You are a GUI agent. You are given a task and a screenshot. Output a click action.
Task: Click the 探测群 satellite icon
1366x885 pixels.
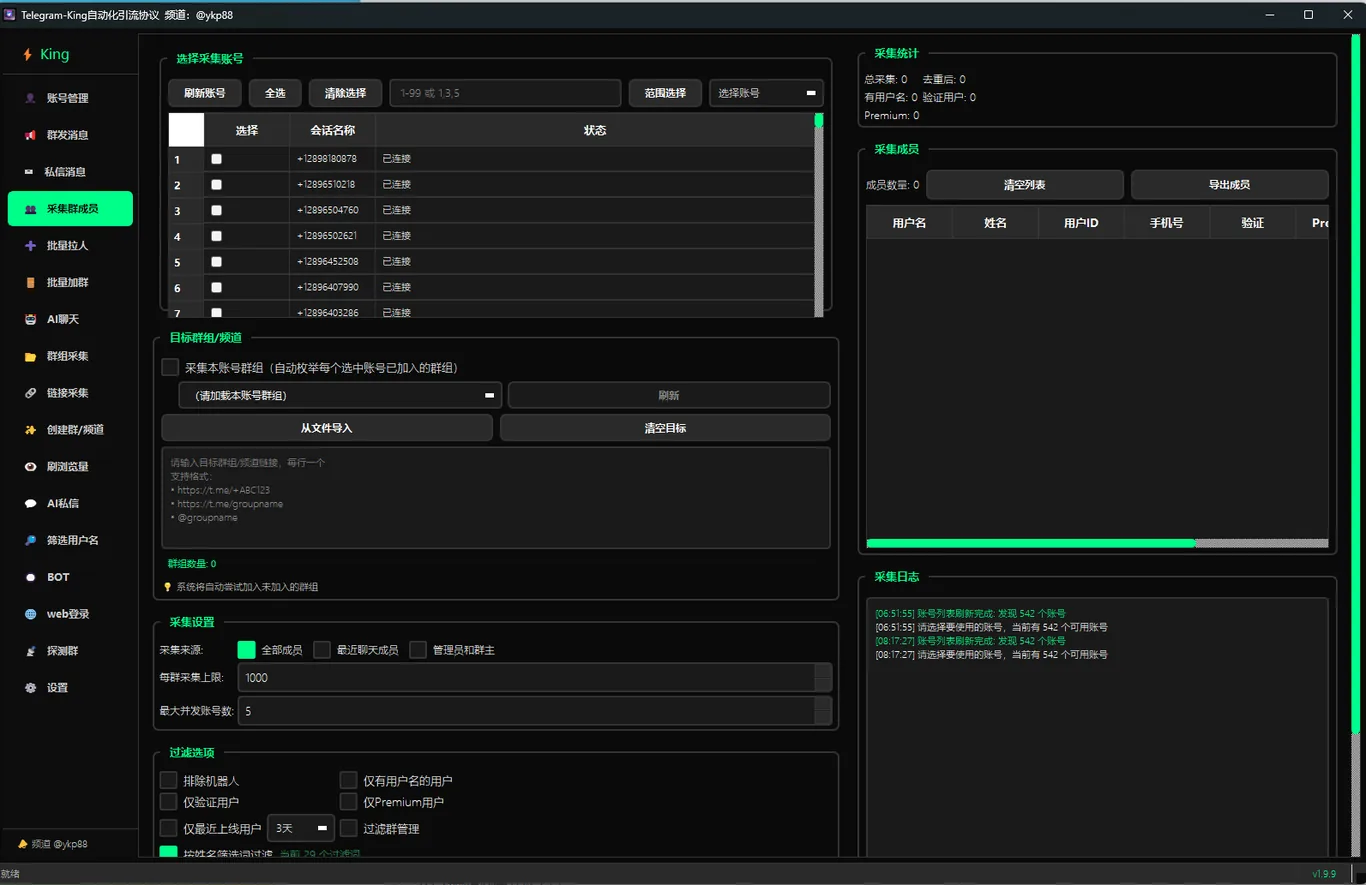(x=30, y=651)
